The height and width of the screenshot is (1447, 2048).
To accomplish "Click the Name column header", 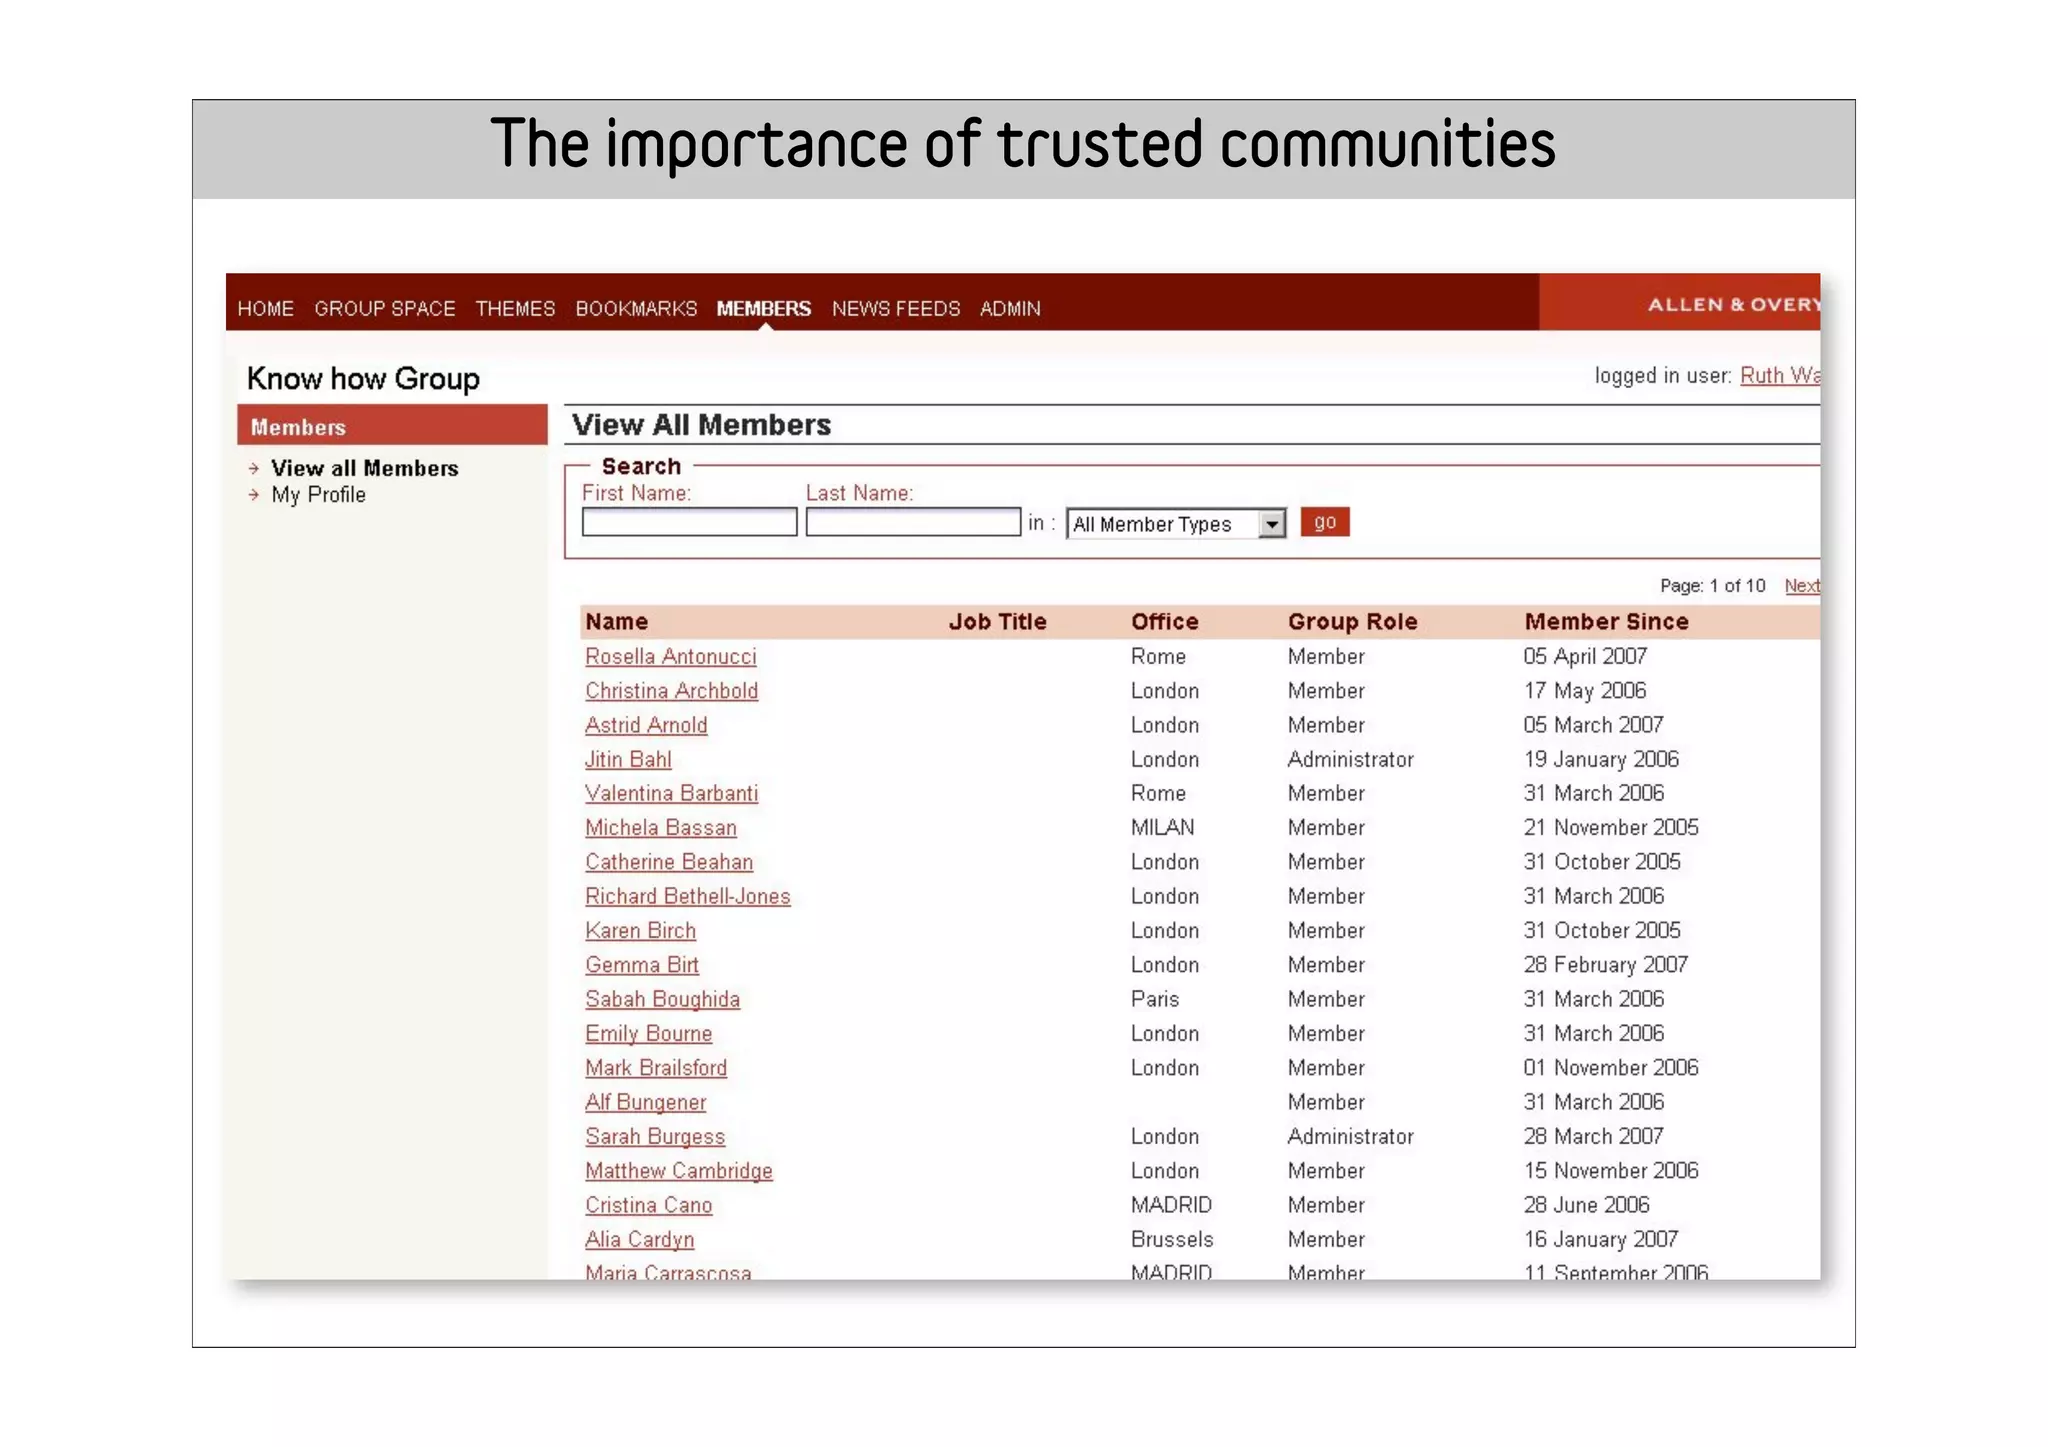I will coord(617,622).
